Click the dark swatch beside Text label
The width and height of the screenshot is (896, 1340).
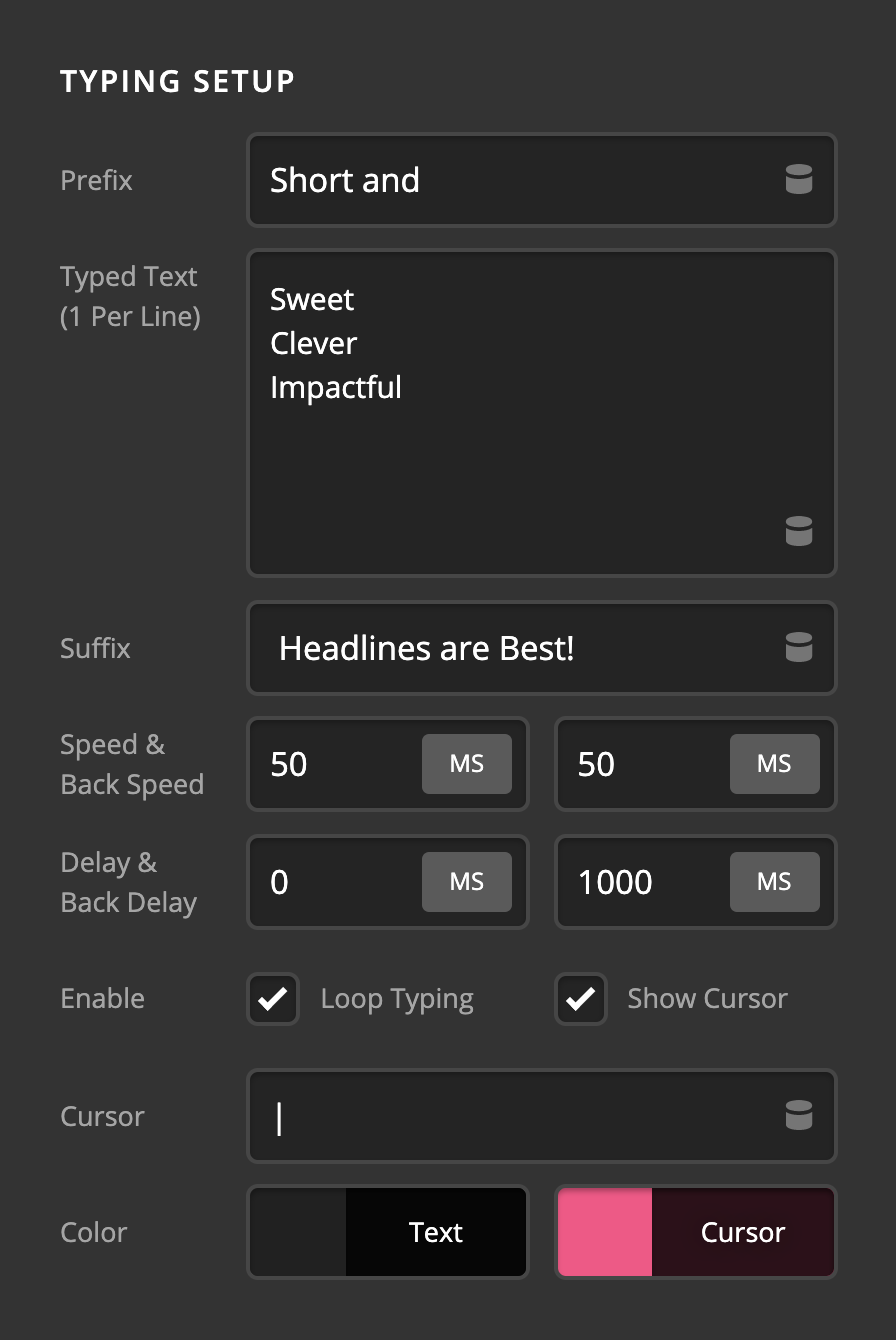[x=295, y=1232]
